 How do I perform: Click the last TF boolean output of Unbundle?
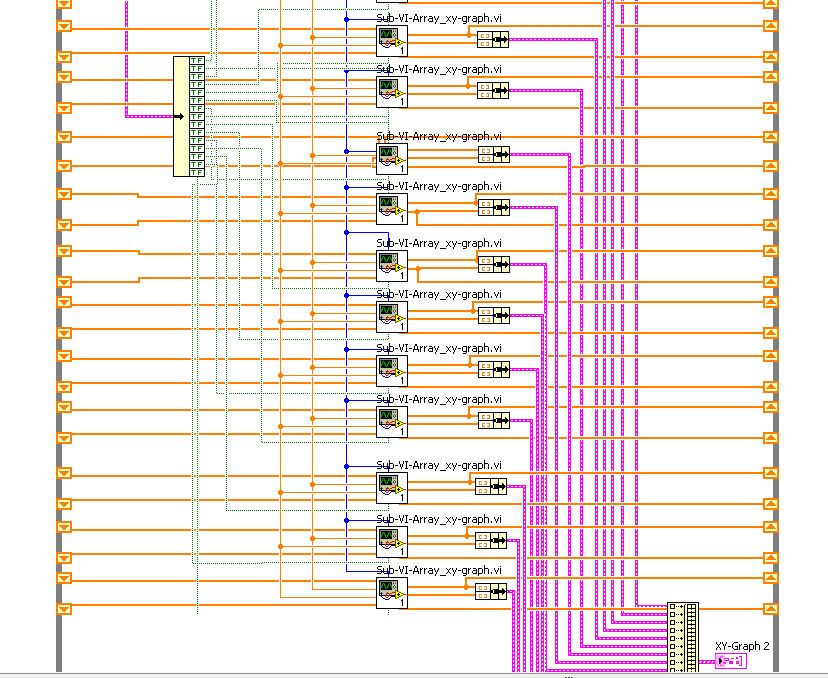[x=197, y=172]
